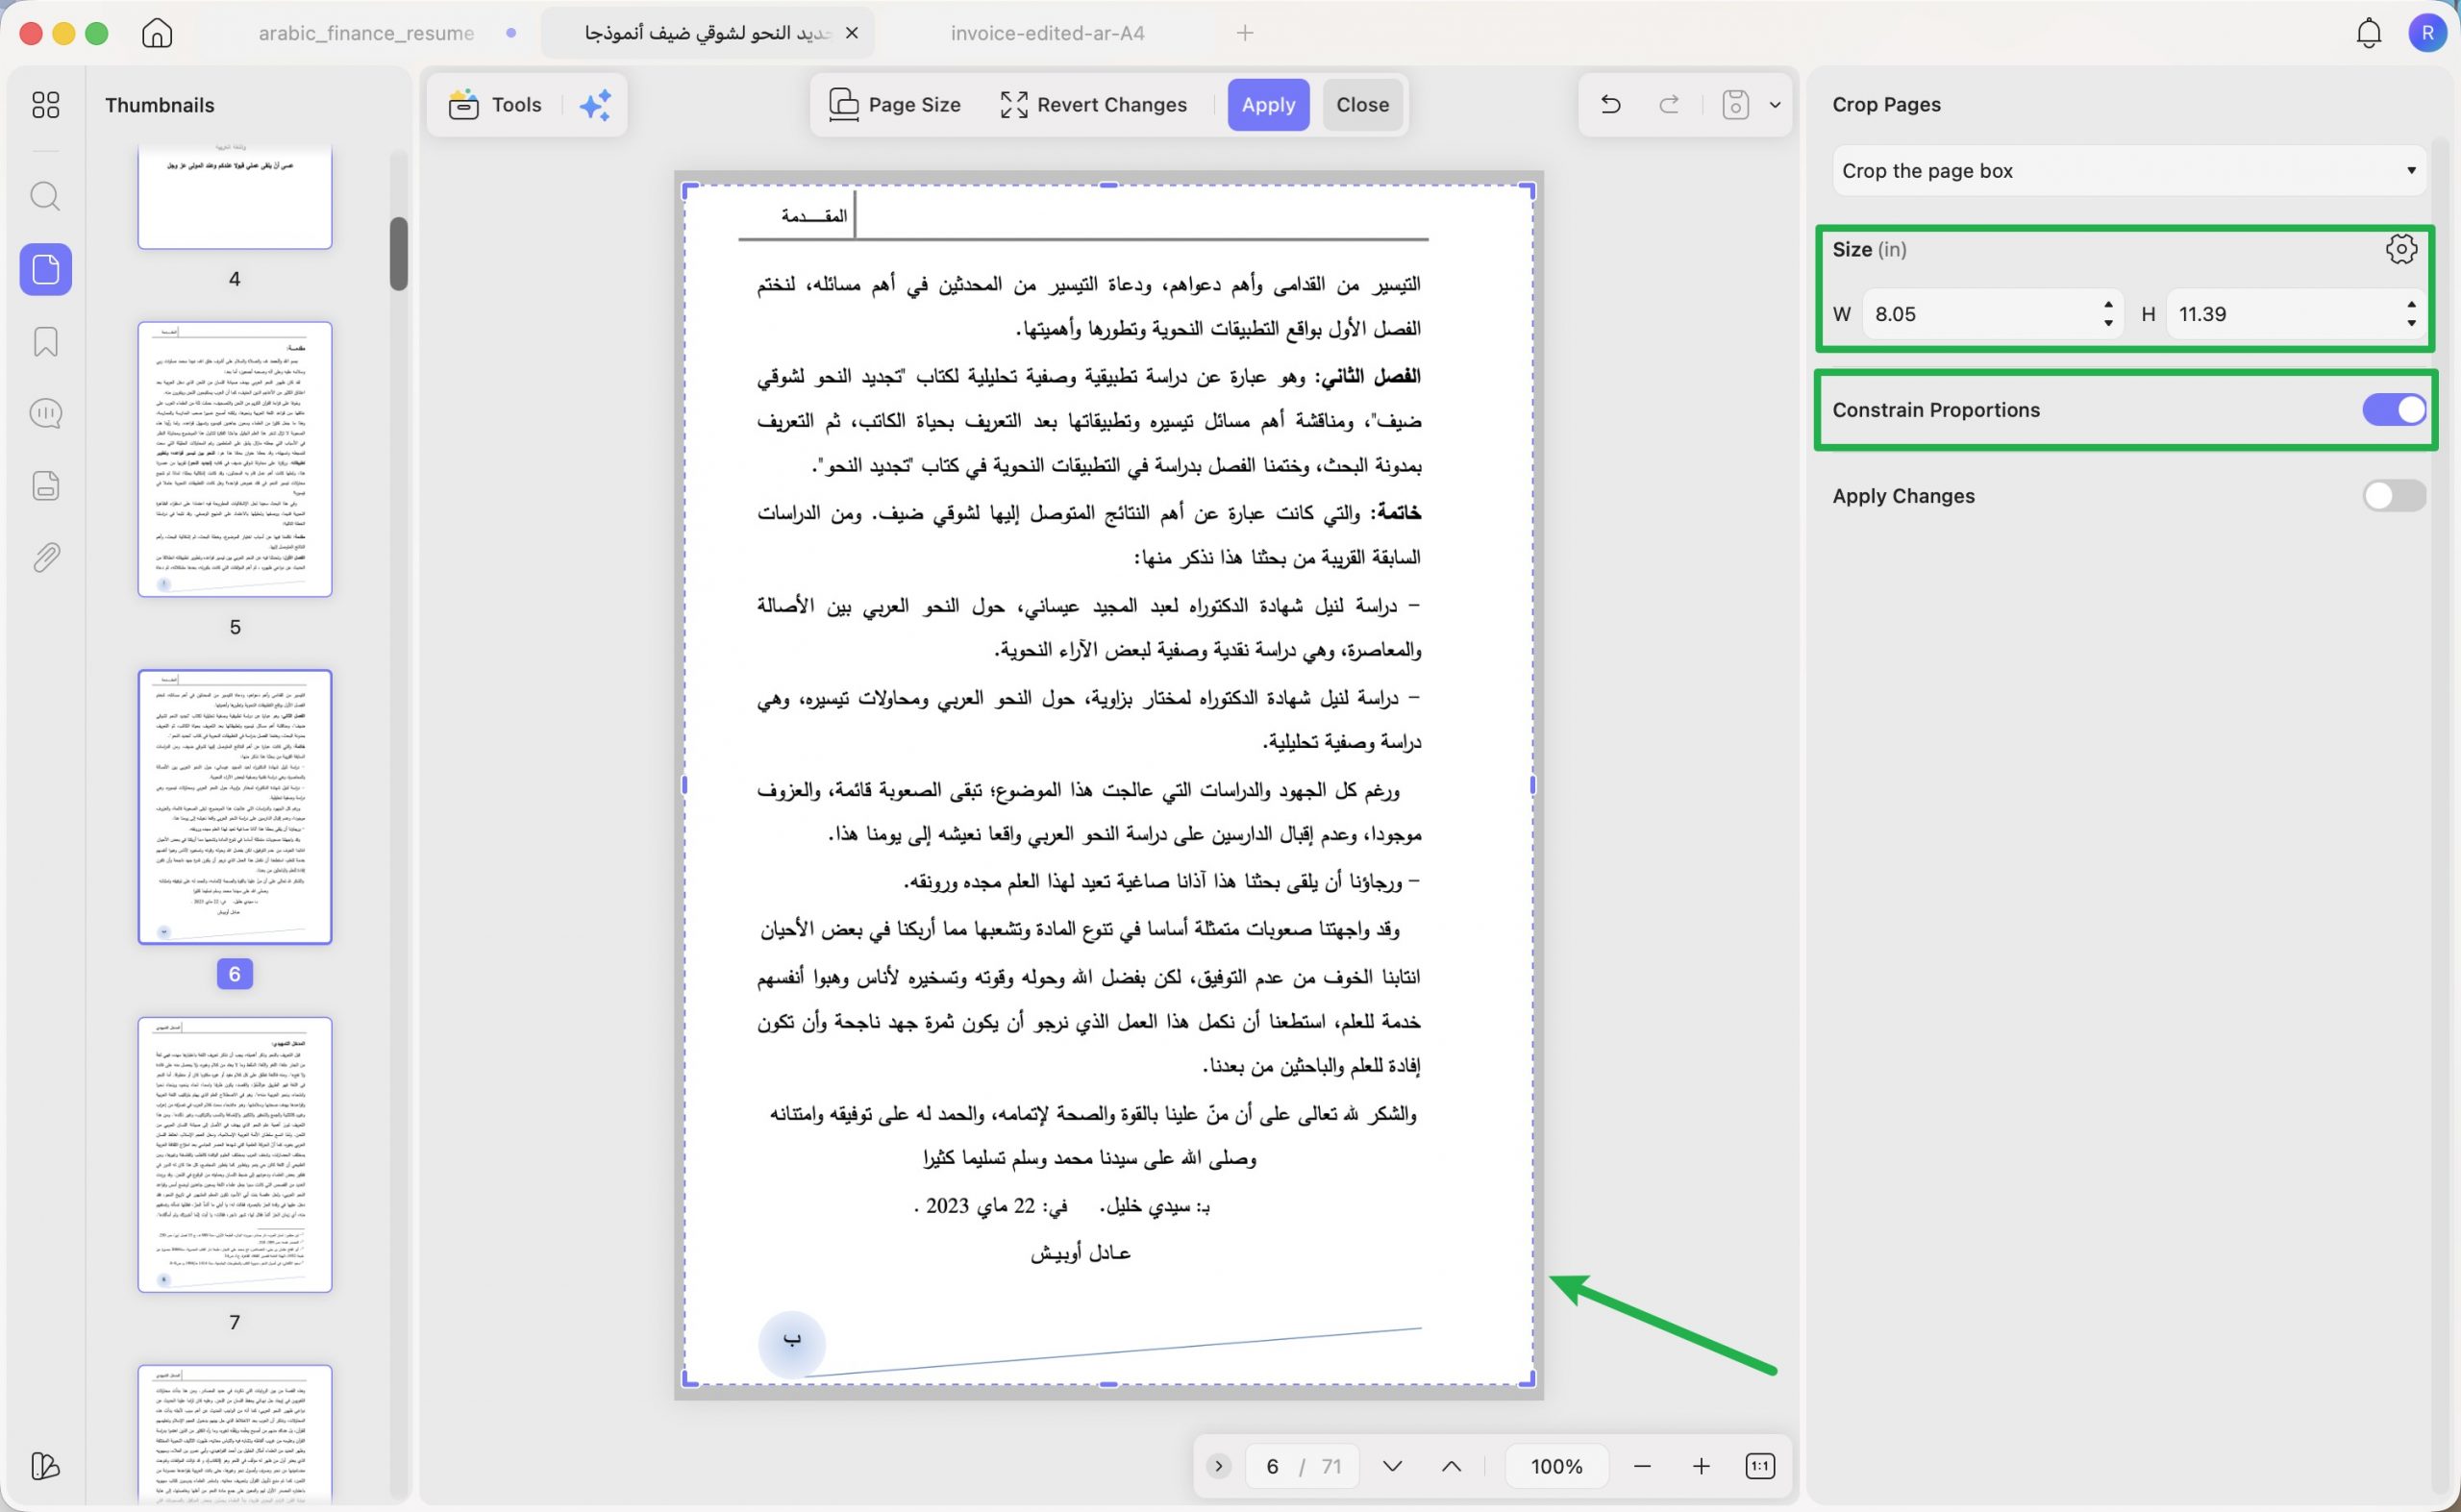Select page 6 thumbnail
This screenshot has height=1512, width=2461.
click(x=235, y=807)
